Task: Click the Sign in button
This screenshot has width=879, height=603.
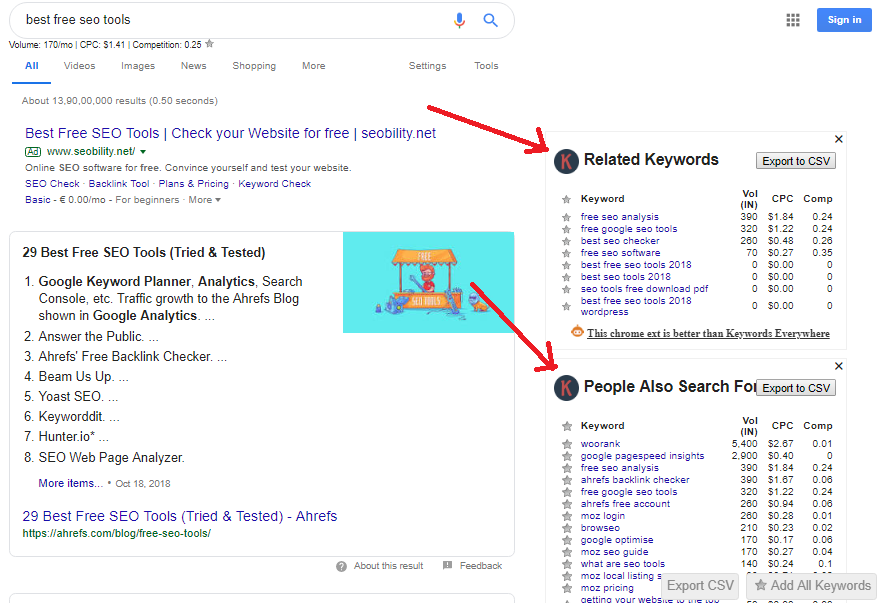Action: click(x=844, y=20)
